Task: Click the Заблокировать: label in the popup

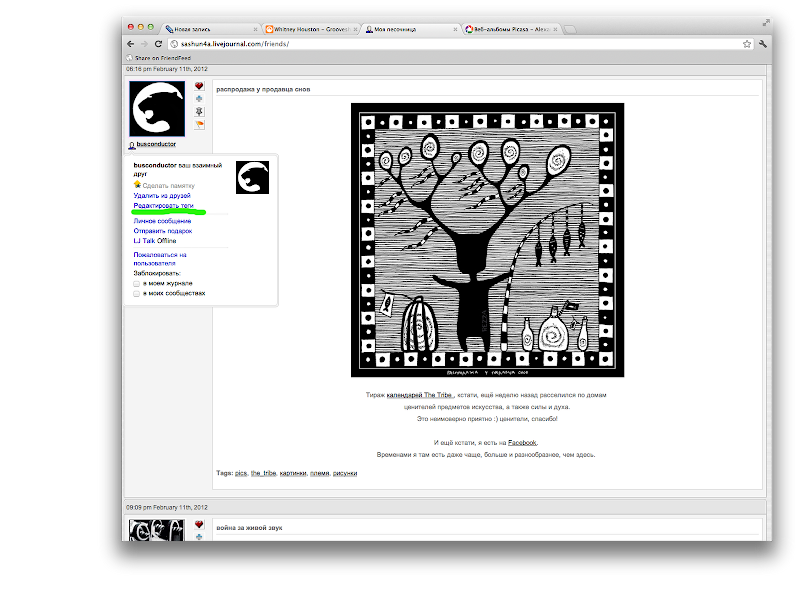Action: click(x=157, y=273)
